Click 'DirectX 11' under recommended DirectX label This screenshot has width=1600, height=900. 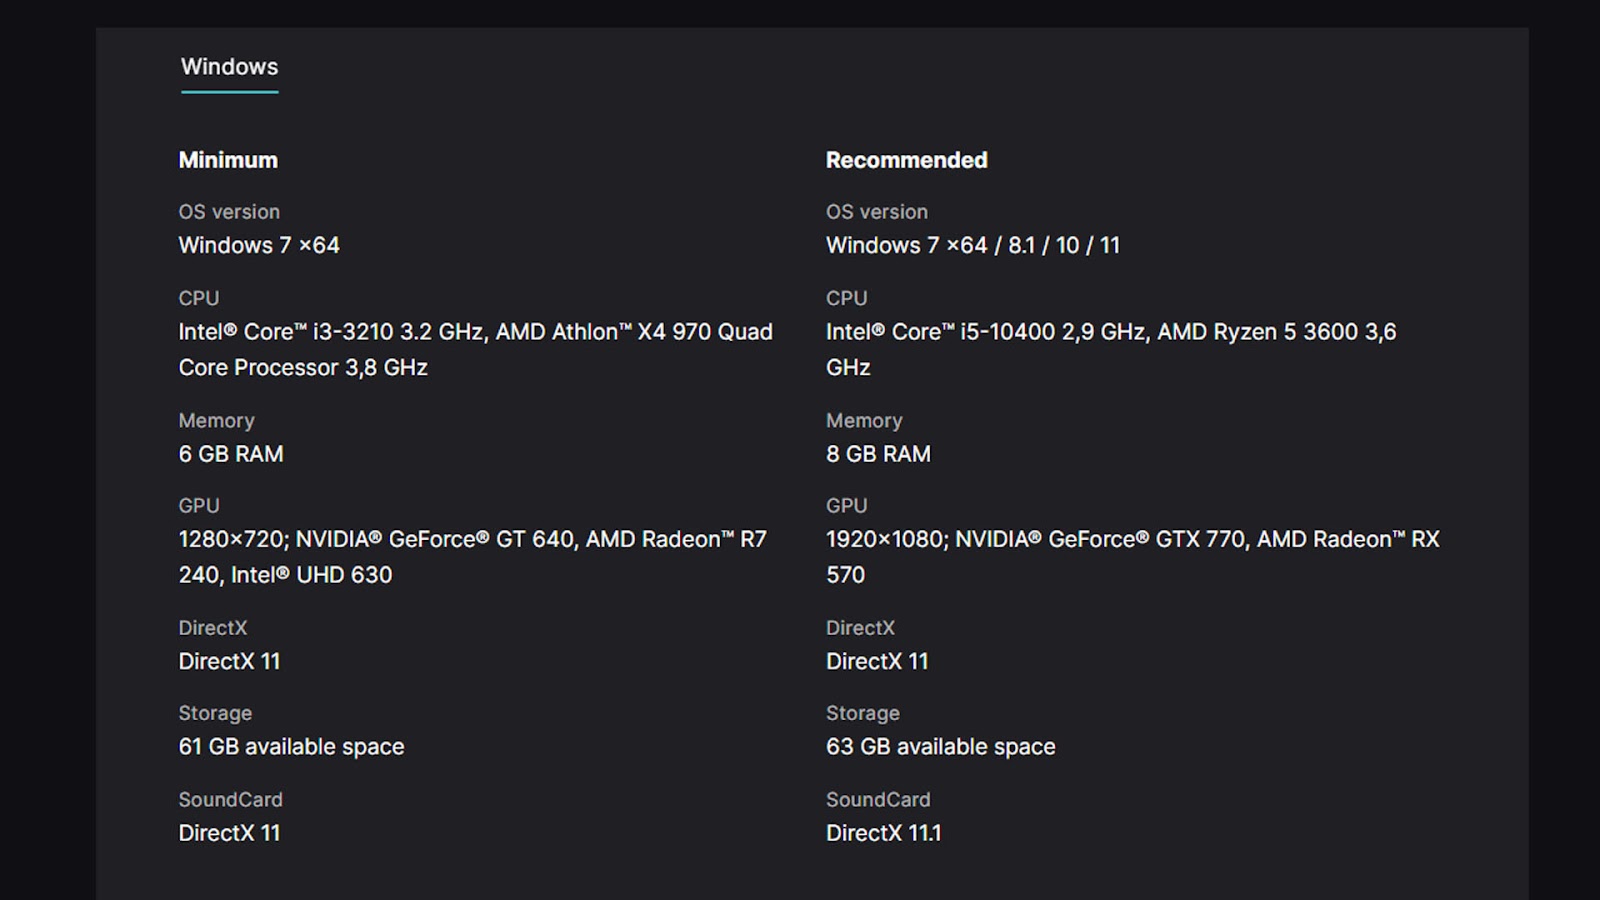pyautogui.click(x=877, y=661)
